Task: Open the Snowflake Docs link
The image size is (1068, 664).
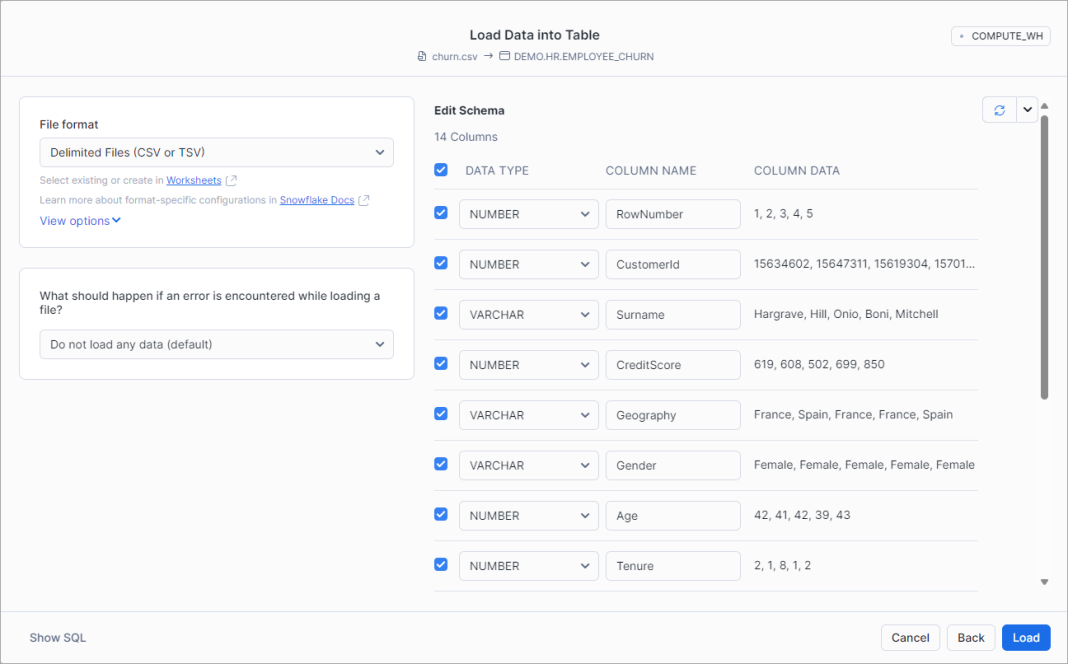Action: pos(317,200)
